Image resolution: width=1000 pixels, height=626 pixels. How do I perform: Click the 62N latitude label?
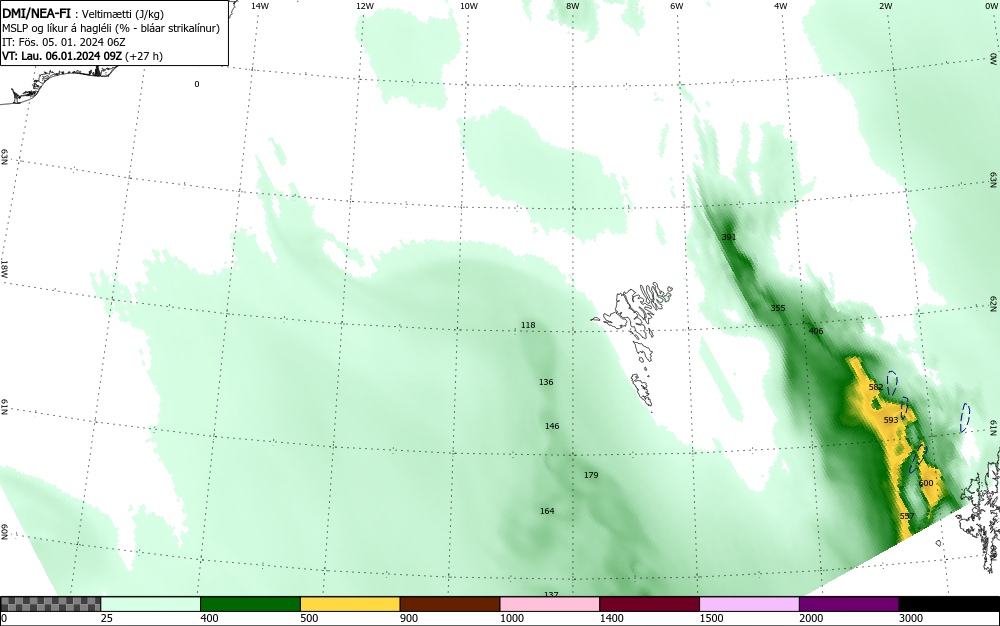(994, 304)
